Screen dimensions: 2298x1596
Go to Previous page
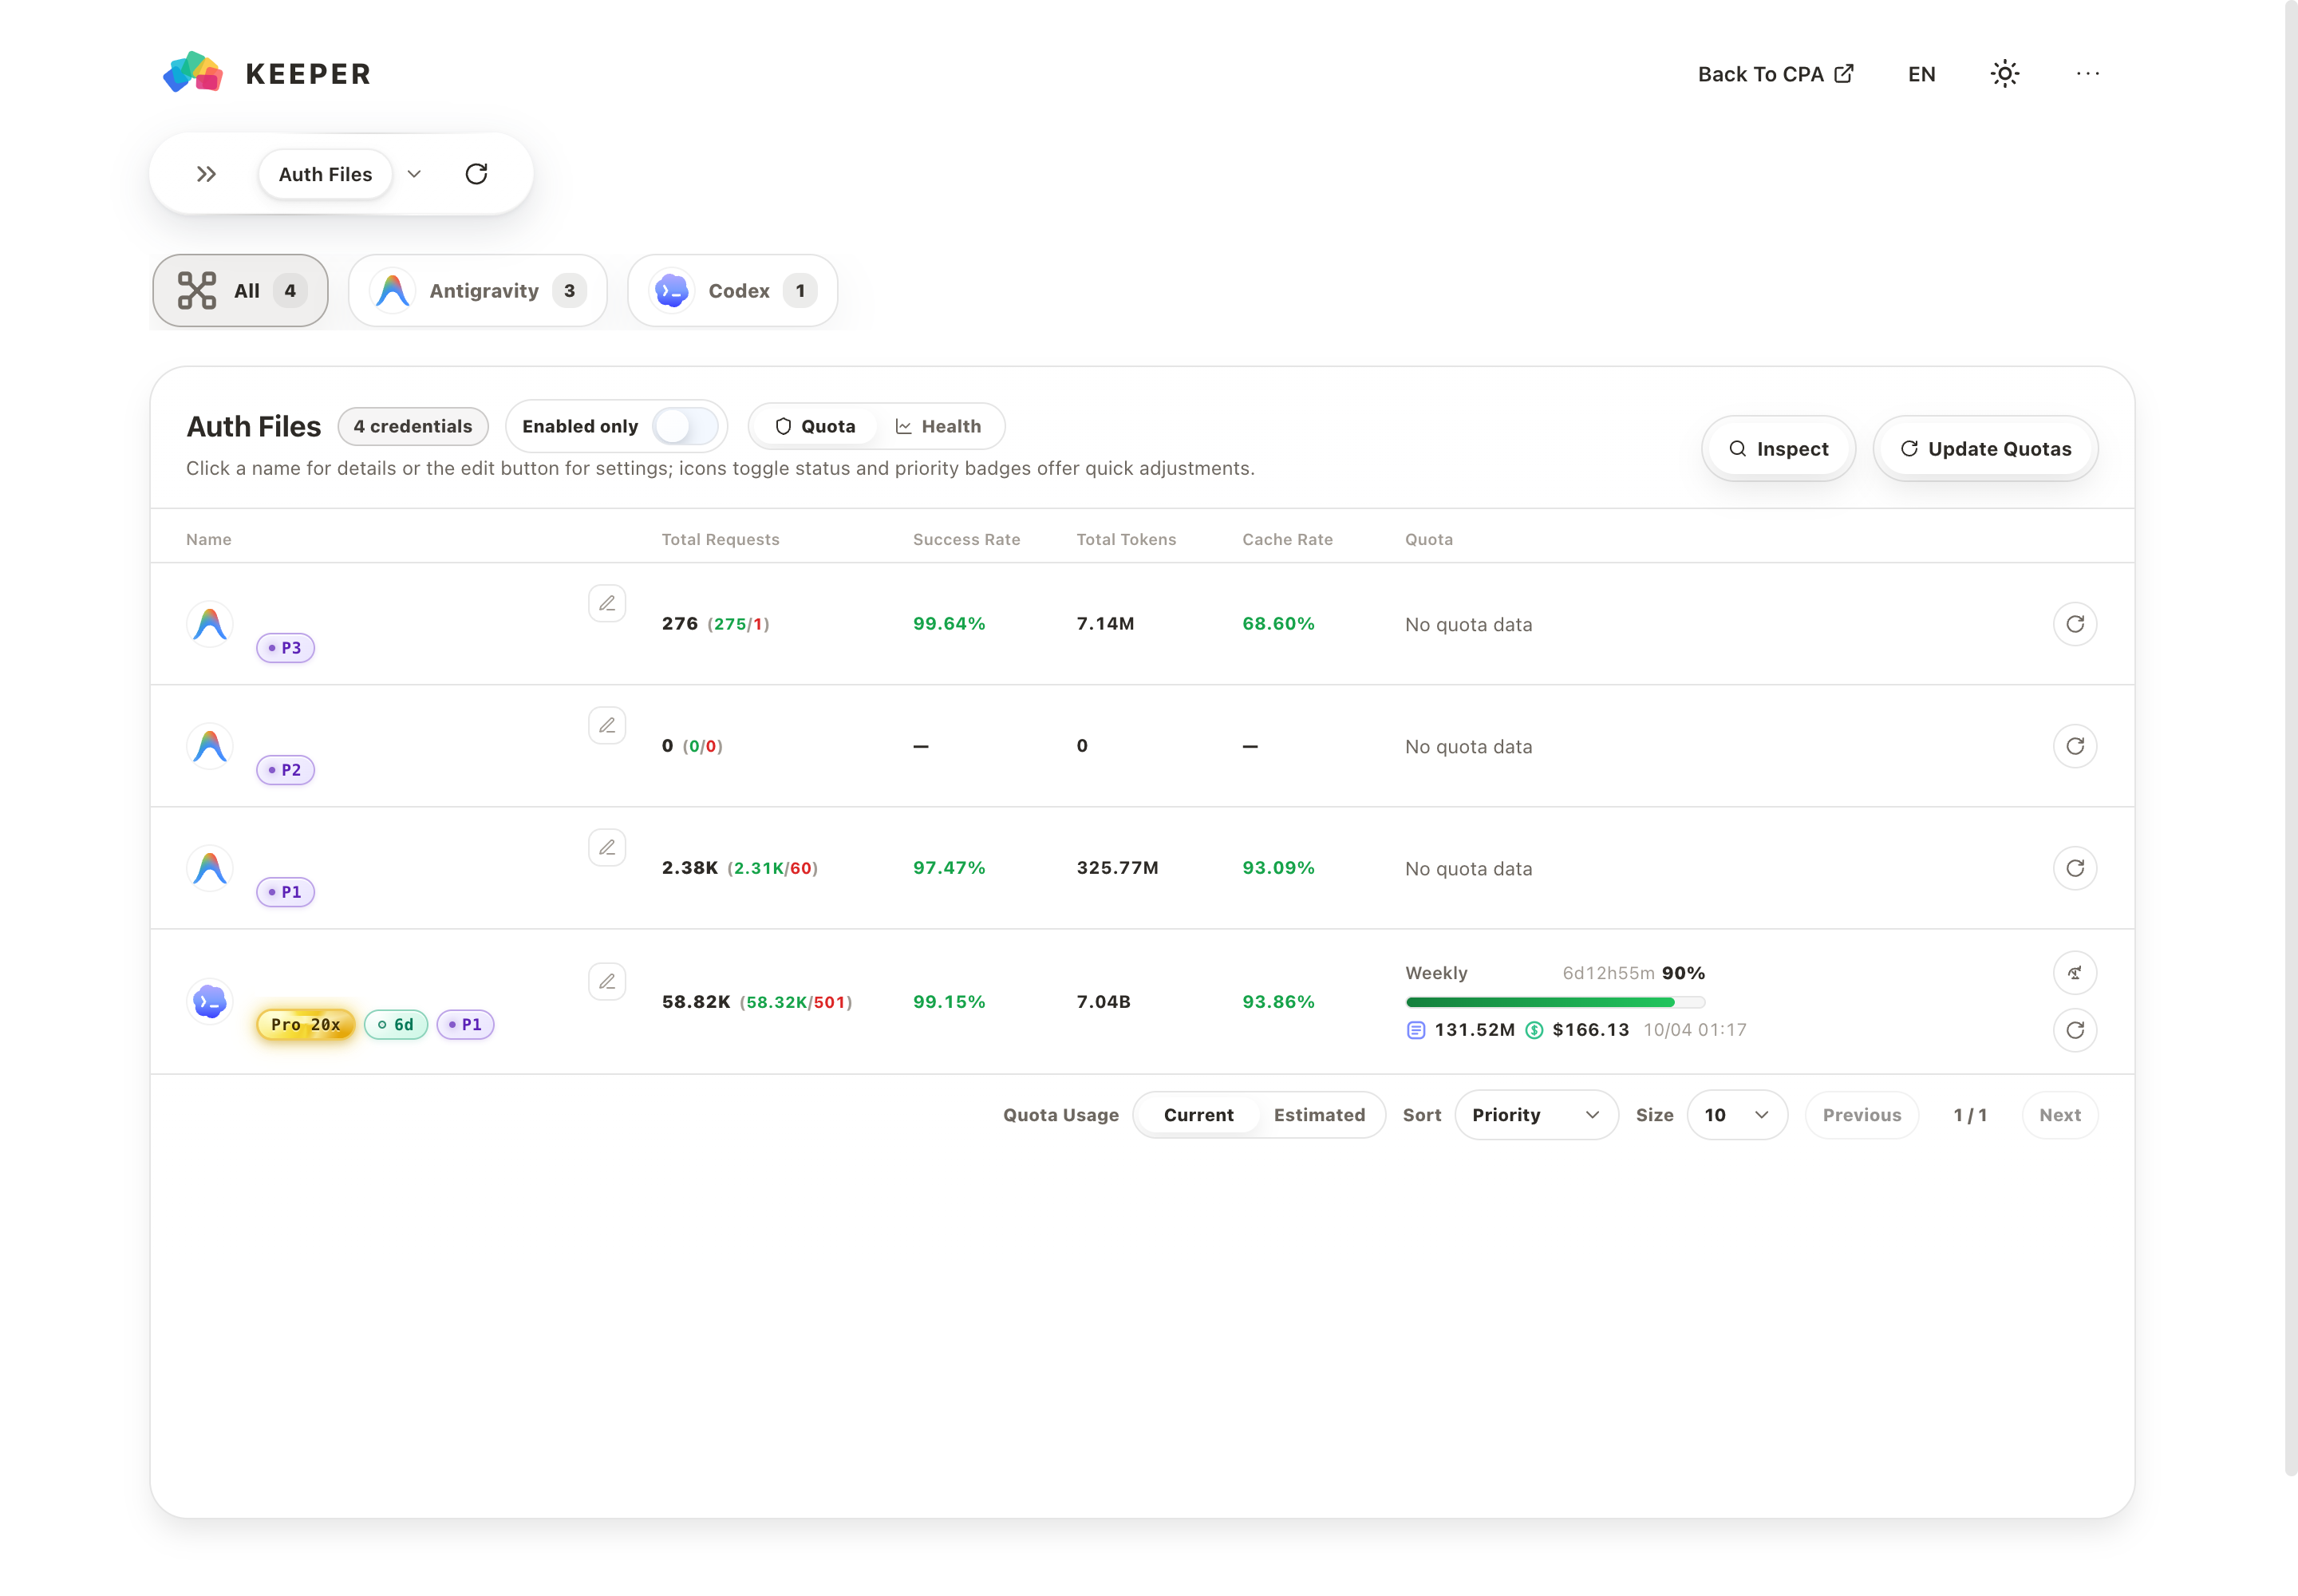(1861, 1115)
